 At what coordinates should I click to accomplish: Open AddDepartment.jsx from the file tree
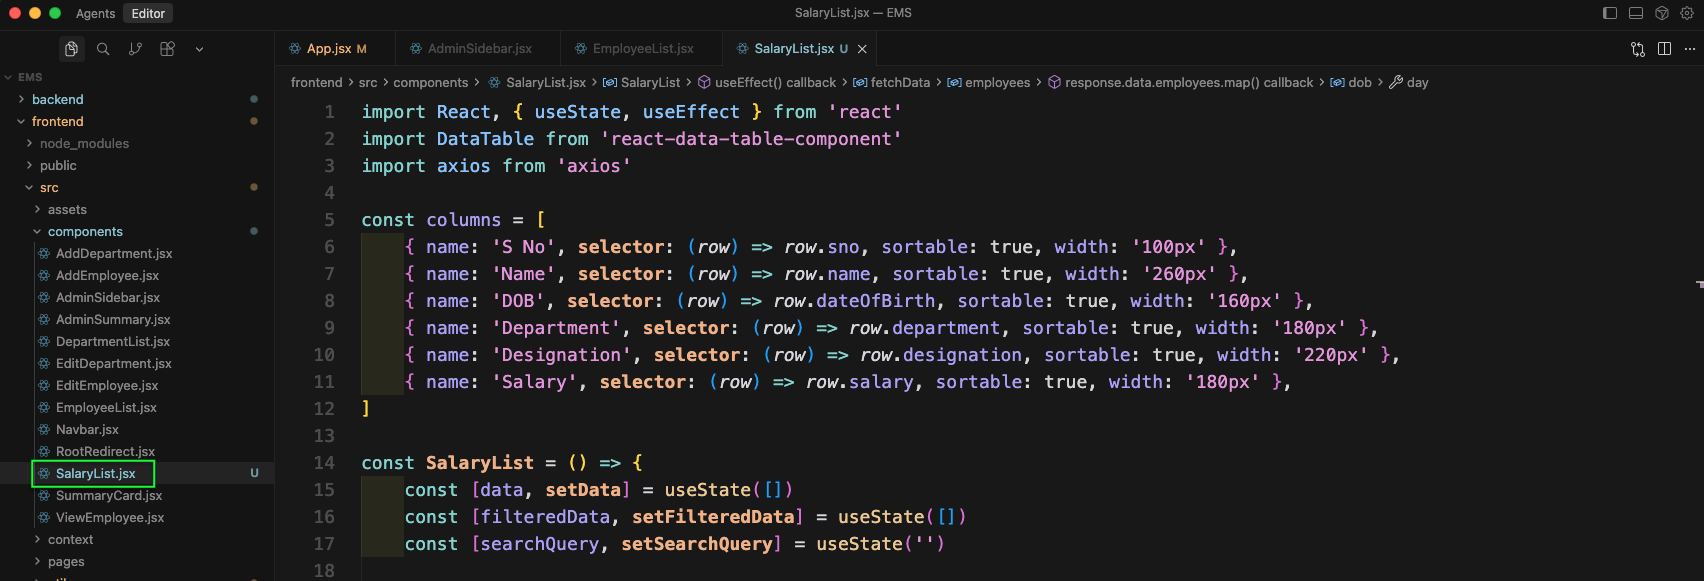click(114, 253)
